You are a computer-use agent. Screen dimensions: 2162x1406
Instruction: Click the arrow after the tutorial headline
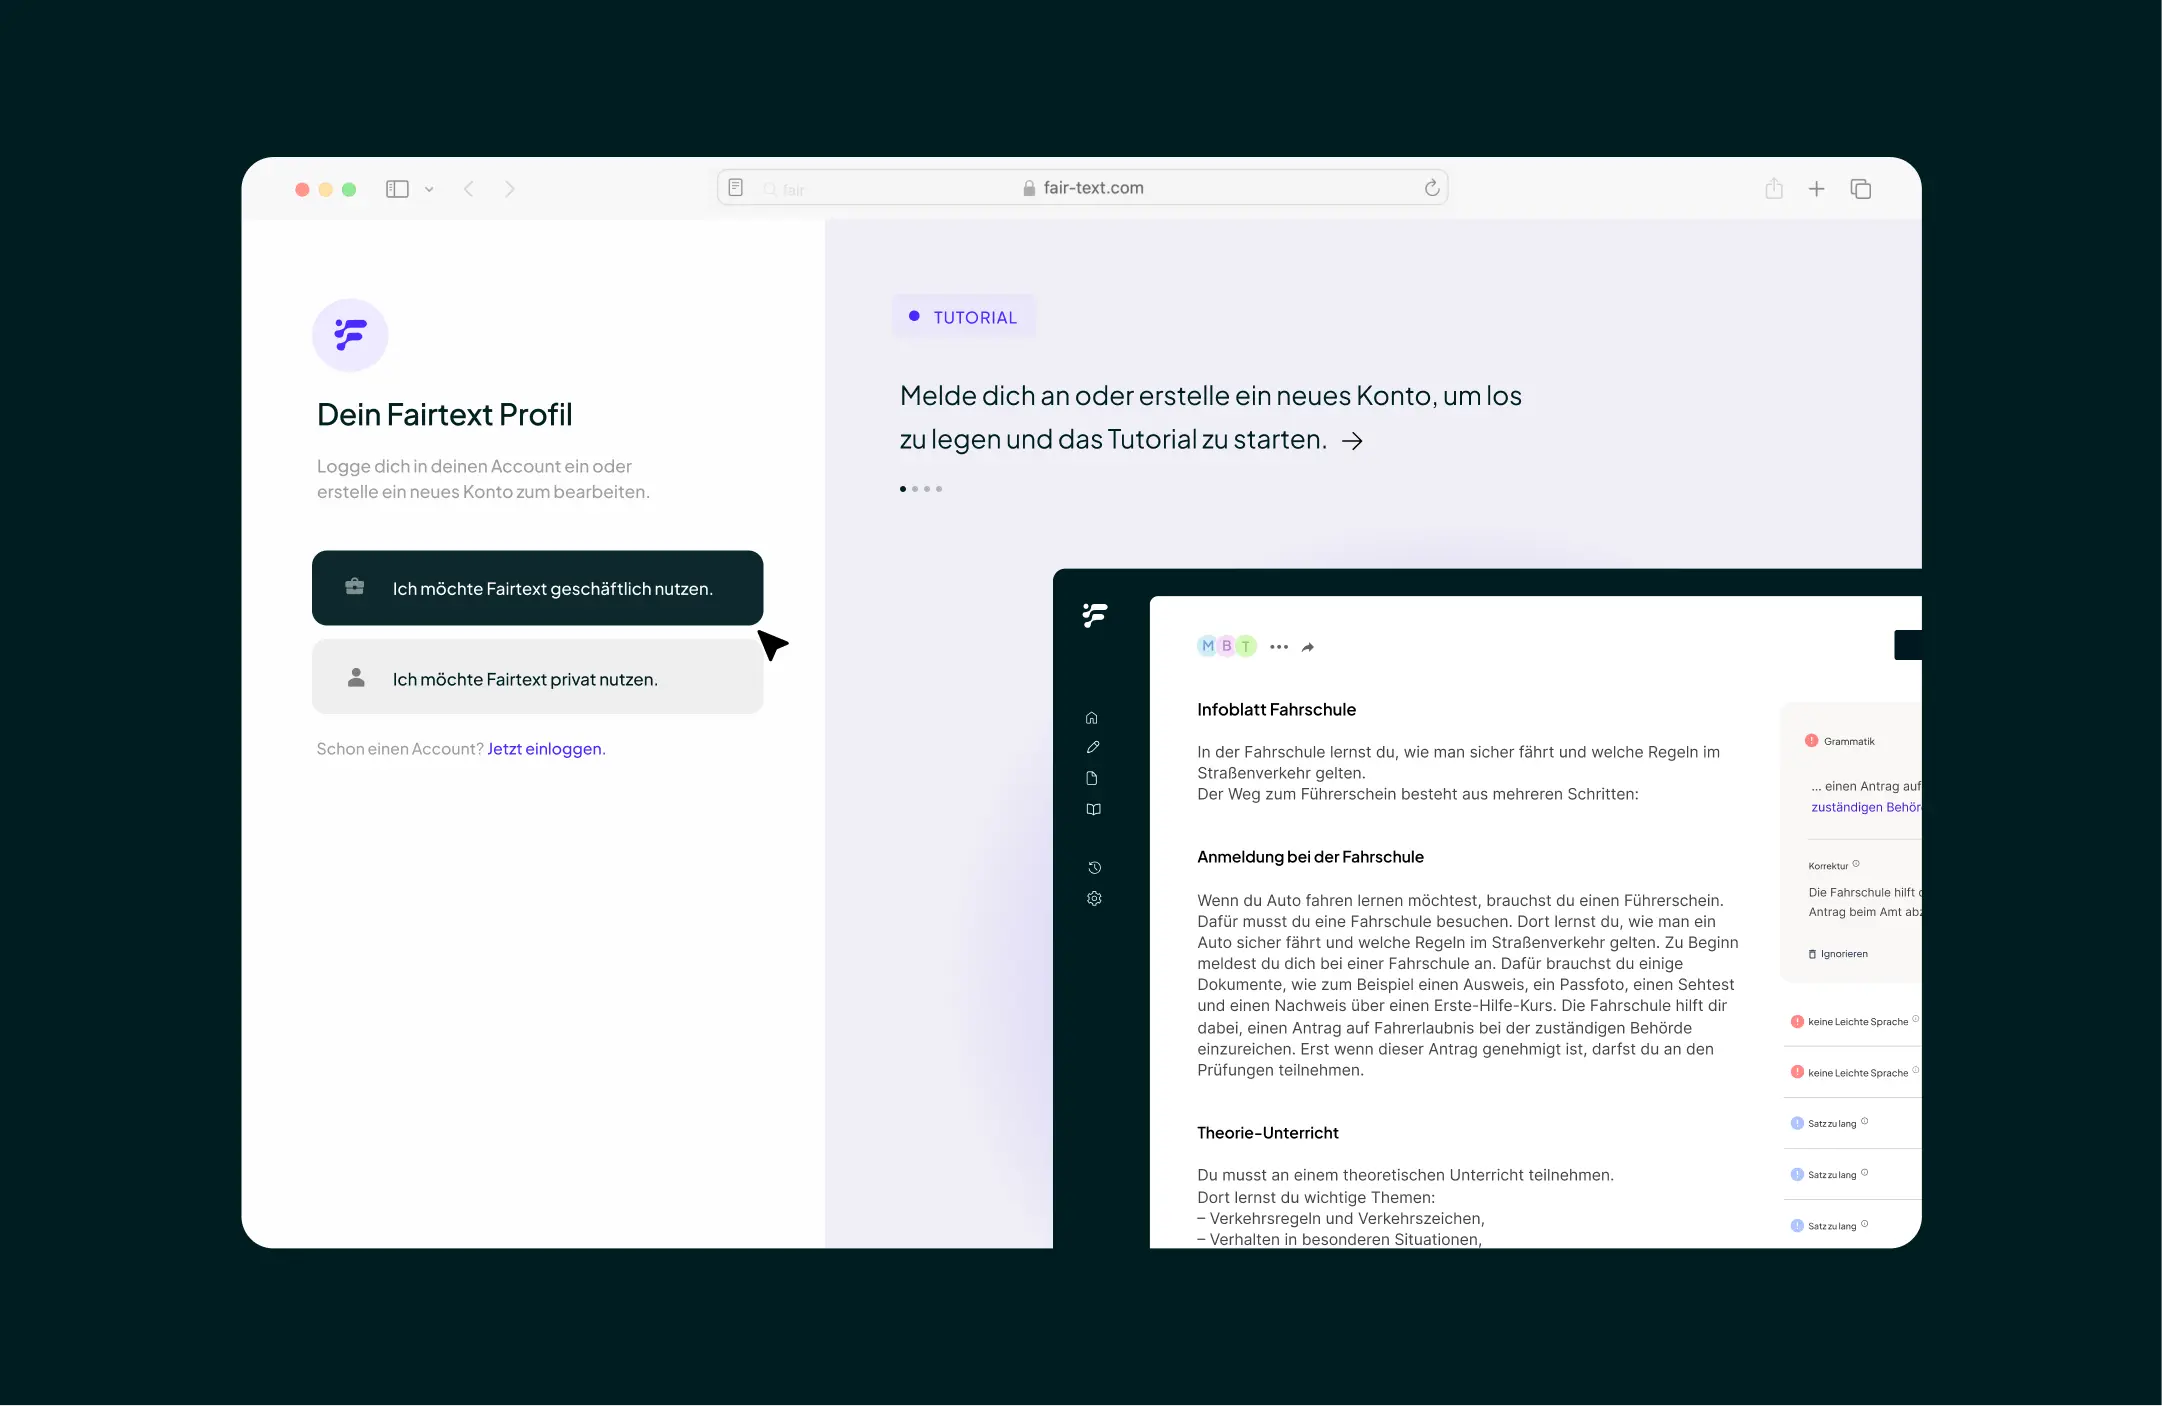pyautogui.click(x=1352, y=441)
